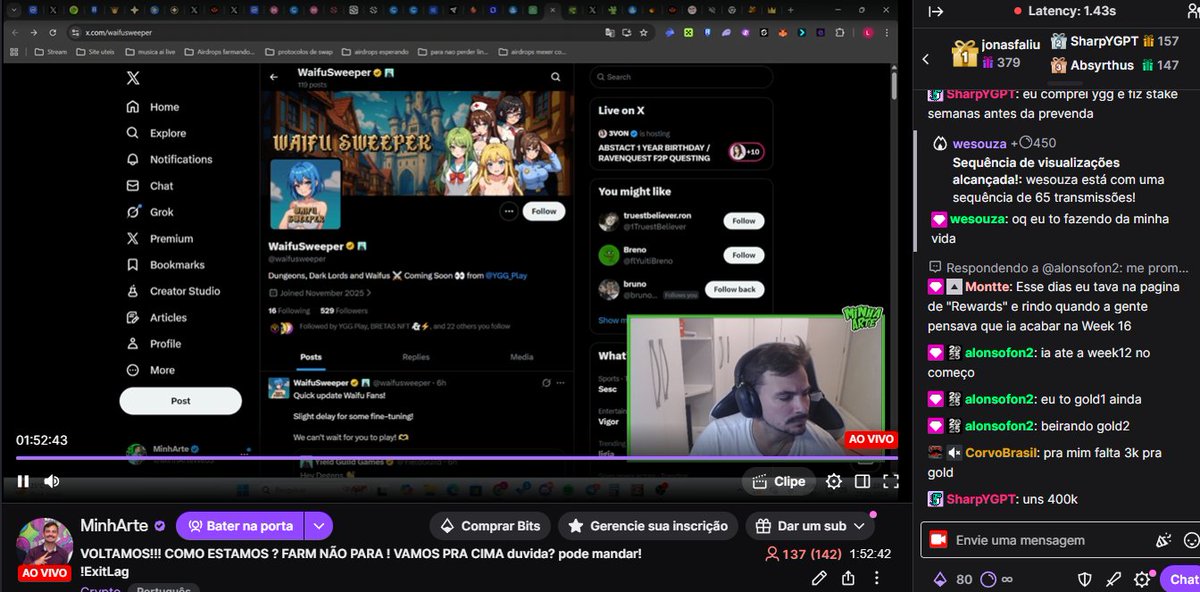Follow Breno in You might like
The height and width of the screenshot is (592, 1200).
(x=744, y=255)
